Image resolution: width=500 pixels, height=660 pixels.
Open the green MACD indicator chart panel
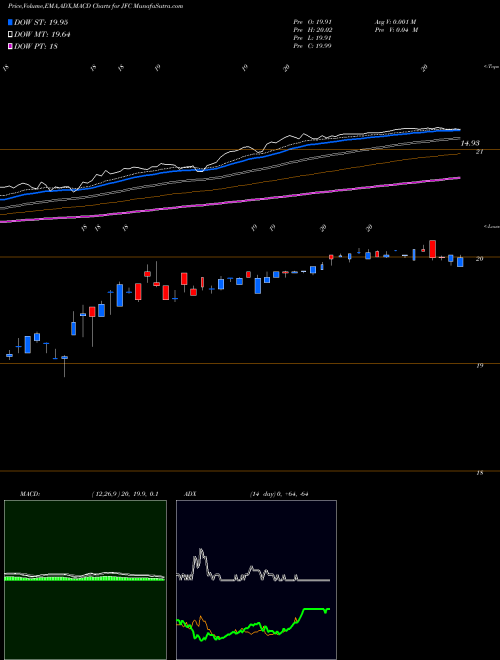pyautogui.click(x=85, y=580)
